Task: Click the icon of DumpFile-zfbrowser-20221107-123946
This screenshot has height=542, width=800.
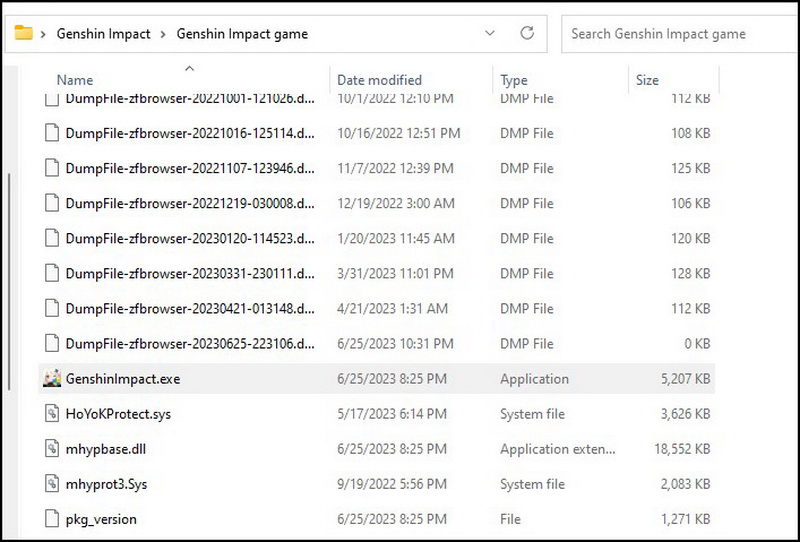Action: pyautogui.click(x=52, y=168)
